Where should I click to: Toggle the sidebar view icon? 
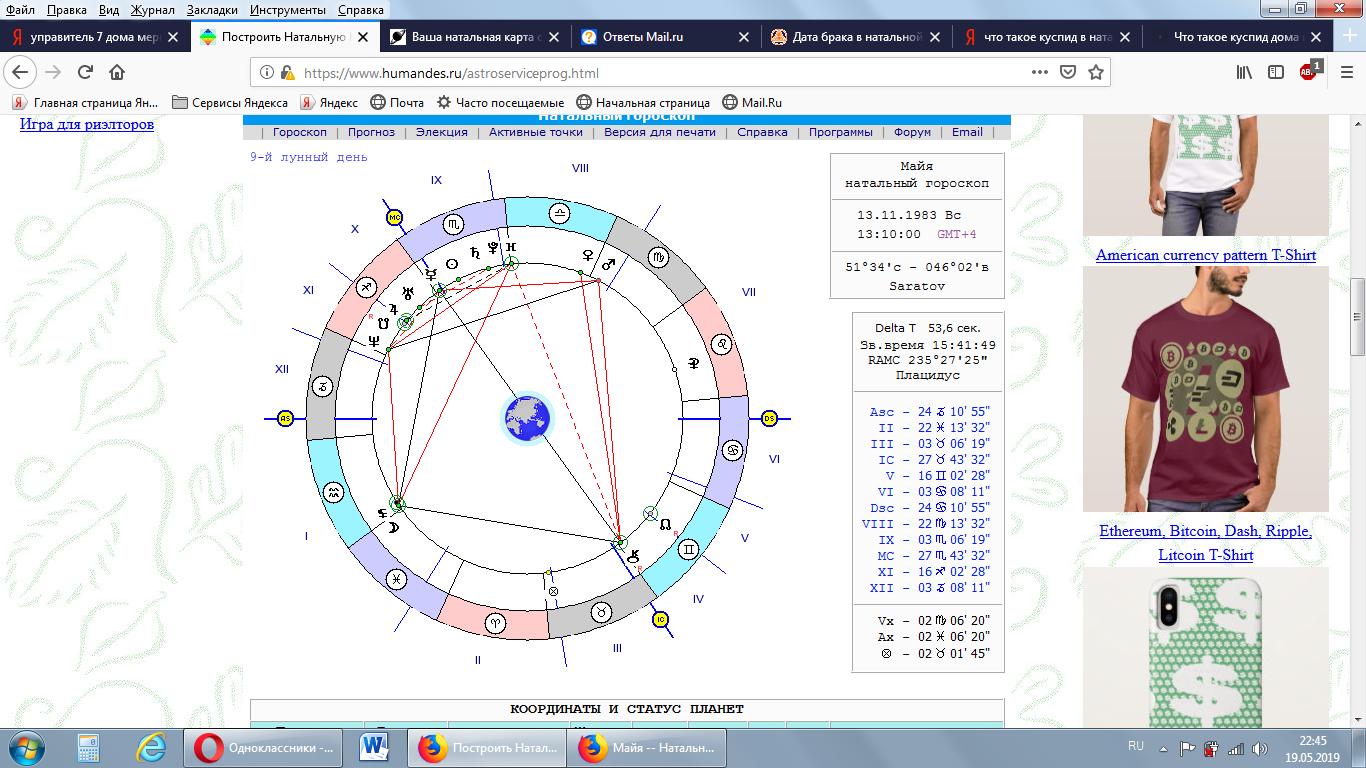(1276, 72)
